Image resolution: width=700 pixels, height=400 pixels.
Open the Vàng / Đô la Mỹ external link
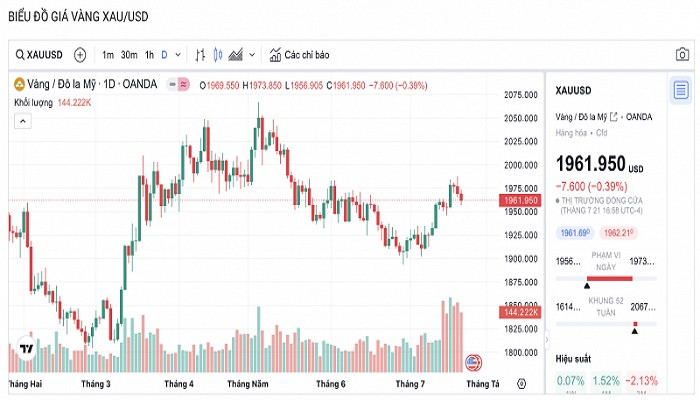click(x=614, y=117)
